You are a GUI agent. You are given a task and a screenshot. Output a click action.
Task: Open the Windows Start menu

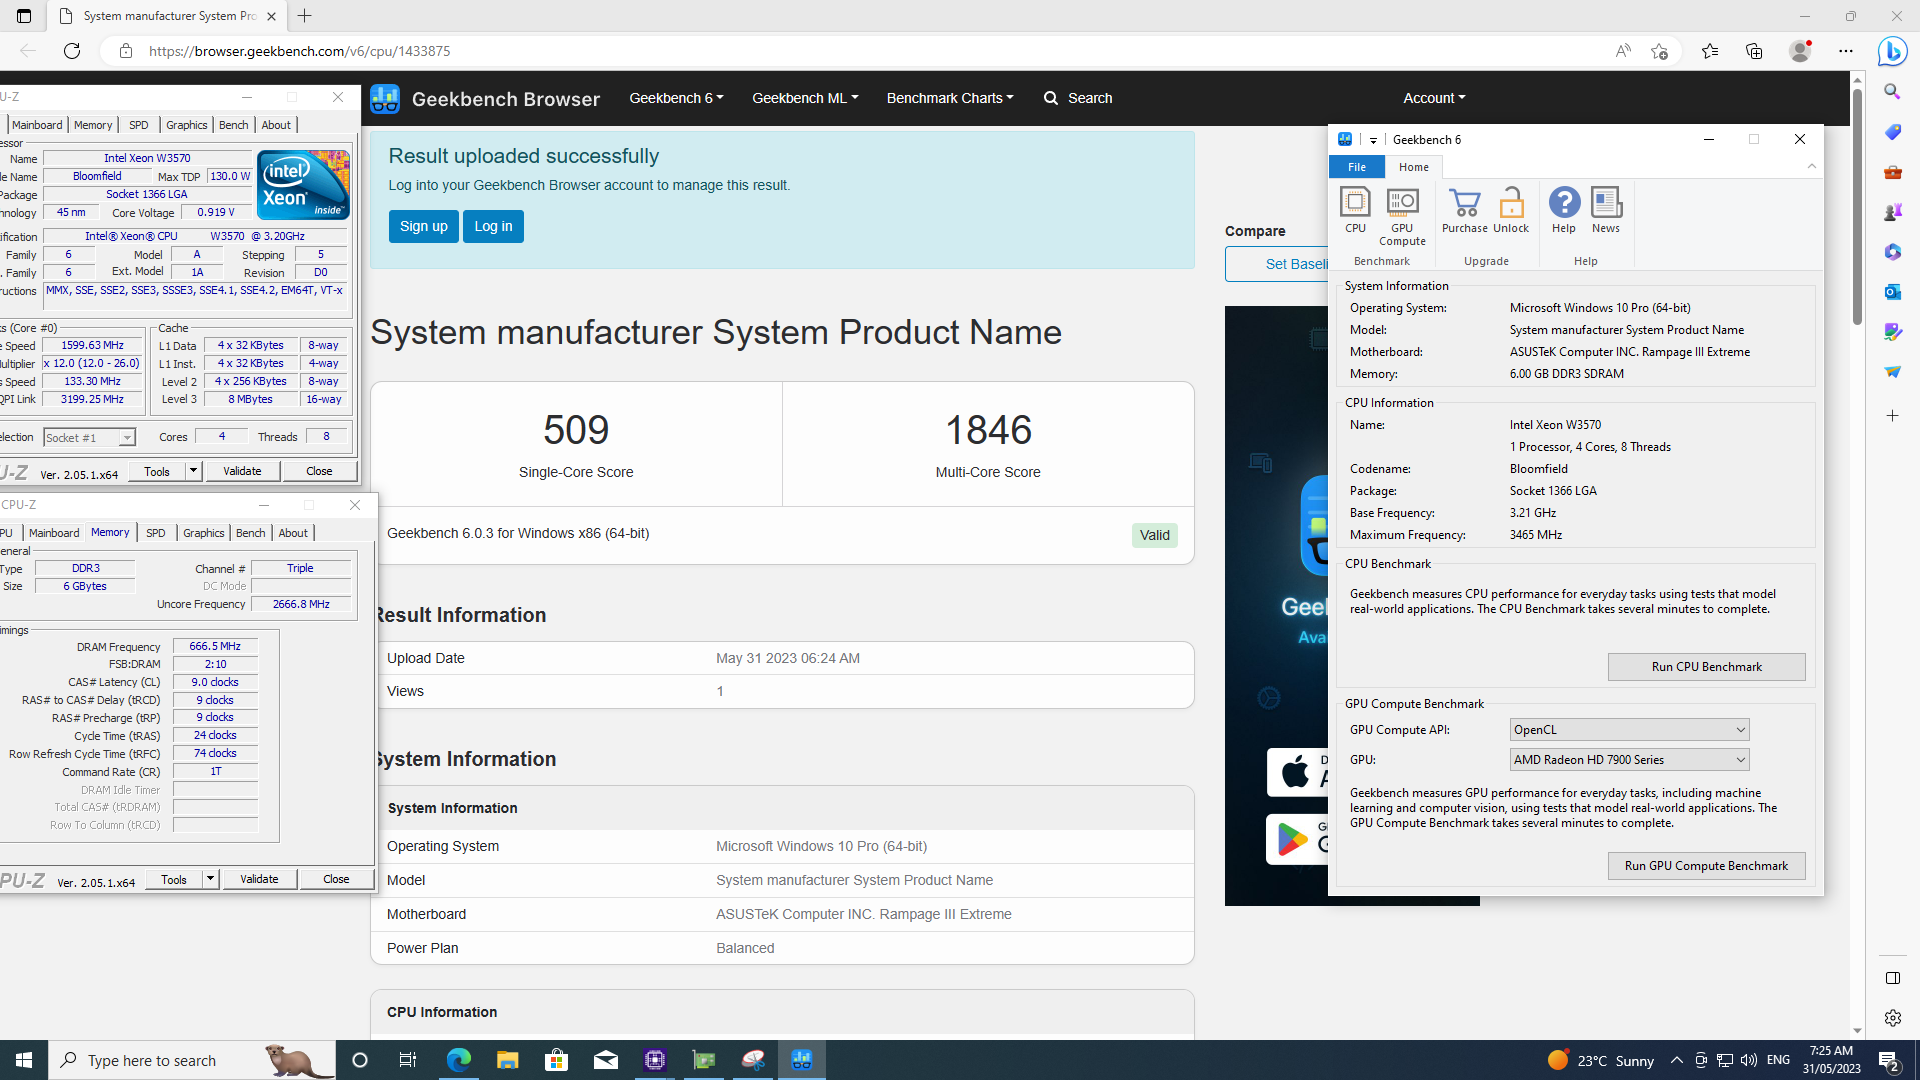(24, 1060)
